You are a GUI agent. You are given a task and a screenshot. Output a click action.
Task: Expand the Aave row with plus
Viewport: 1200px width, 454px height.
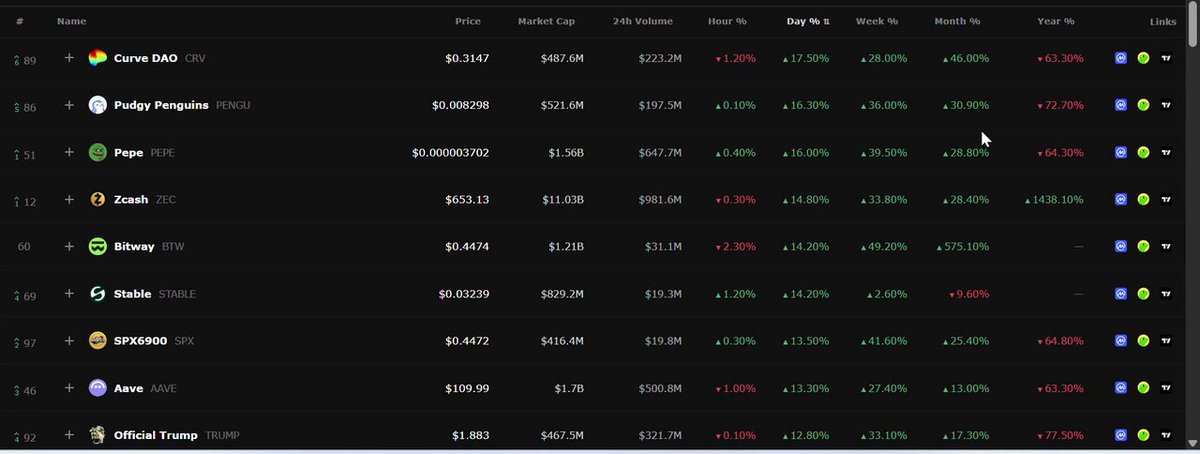tap(69, 387)
